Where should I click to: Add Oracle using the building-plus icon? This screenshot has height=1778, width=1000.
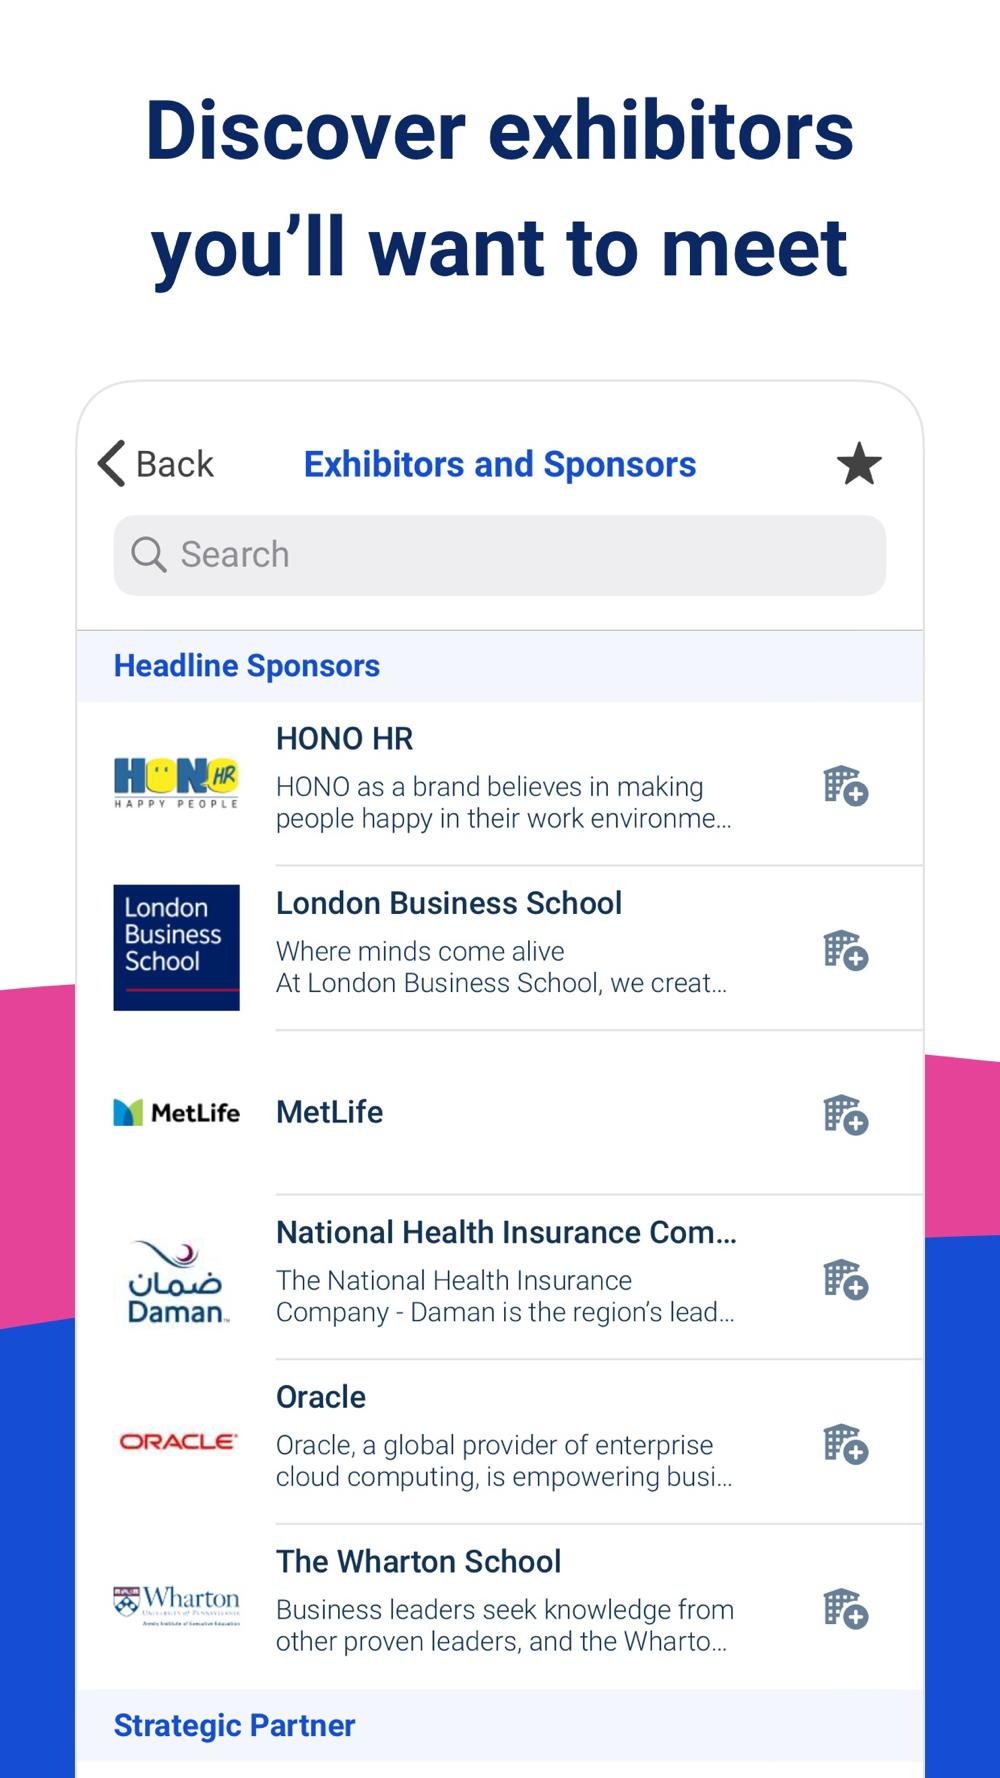(x=846, y=1444)
